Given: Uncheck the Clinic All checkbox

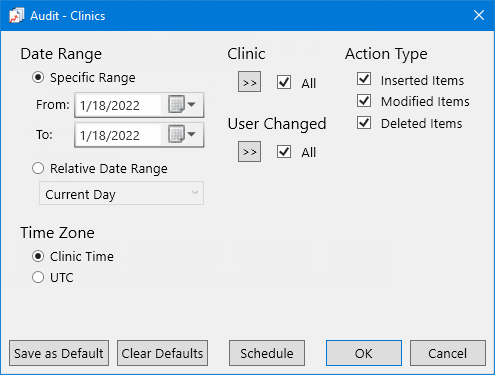Looking at the screenshot, I should [284, 82].
